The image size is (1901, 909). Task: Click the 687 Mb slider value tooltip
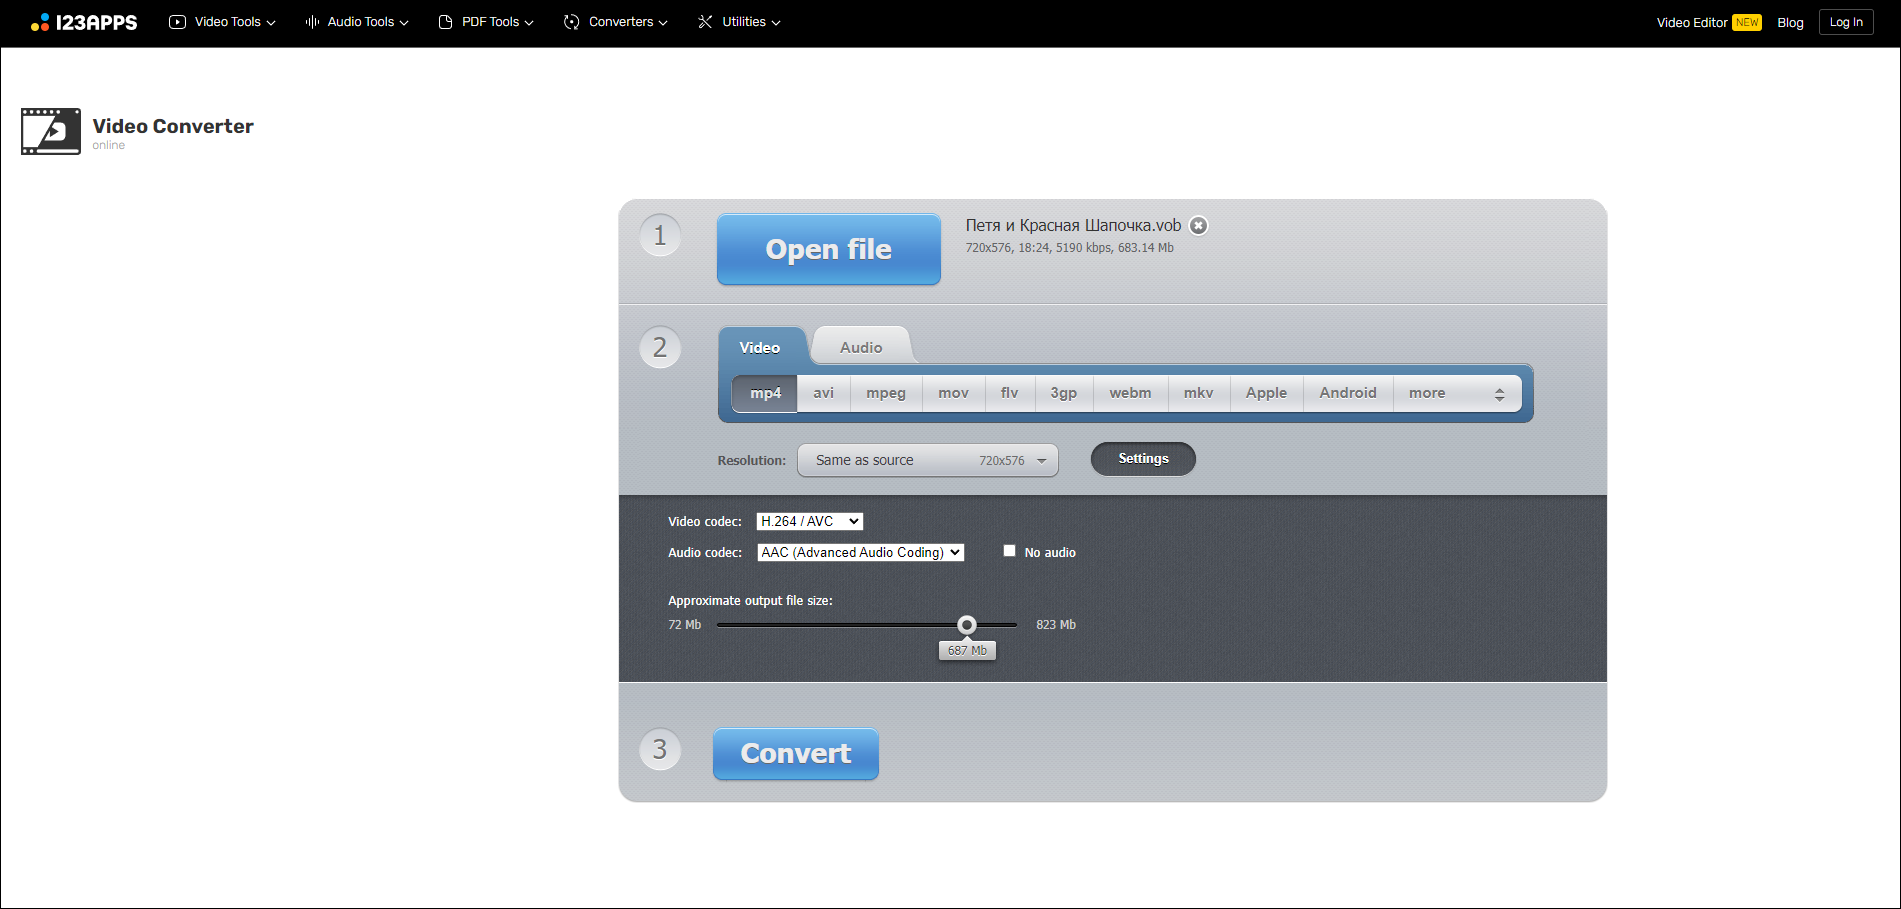[967, 650]
